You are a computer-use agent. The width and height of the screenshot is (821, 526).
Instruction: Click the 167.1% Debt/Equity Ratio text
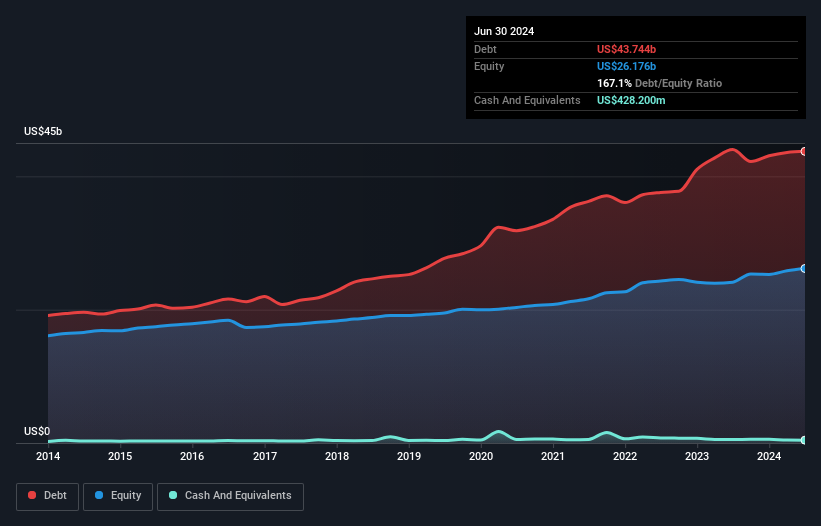point(659,83)
